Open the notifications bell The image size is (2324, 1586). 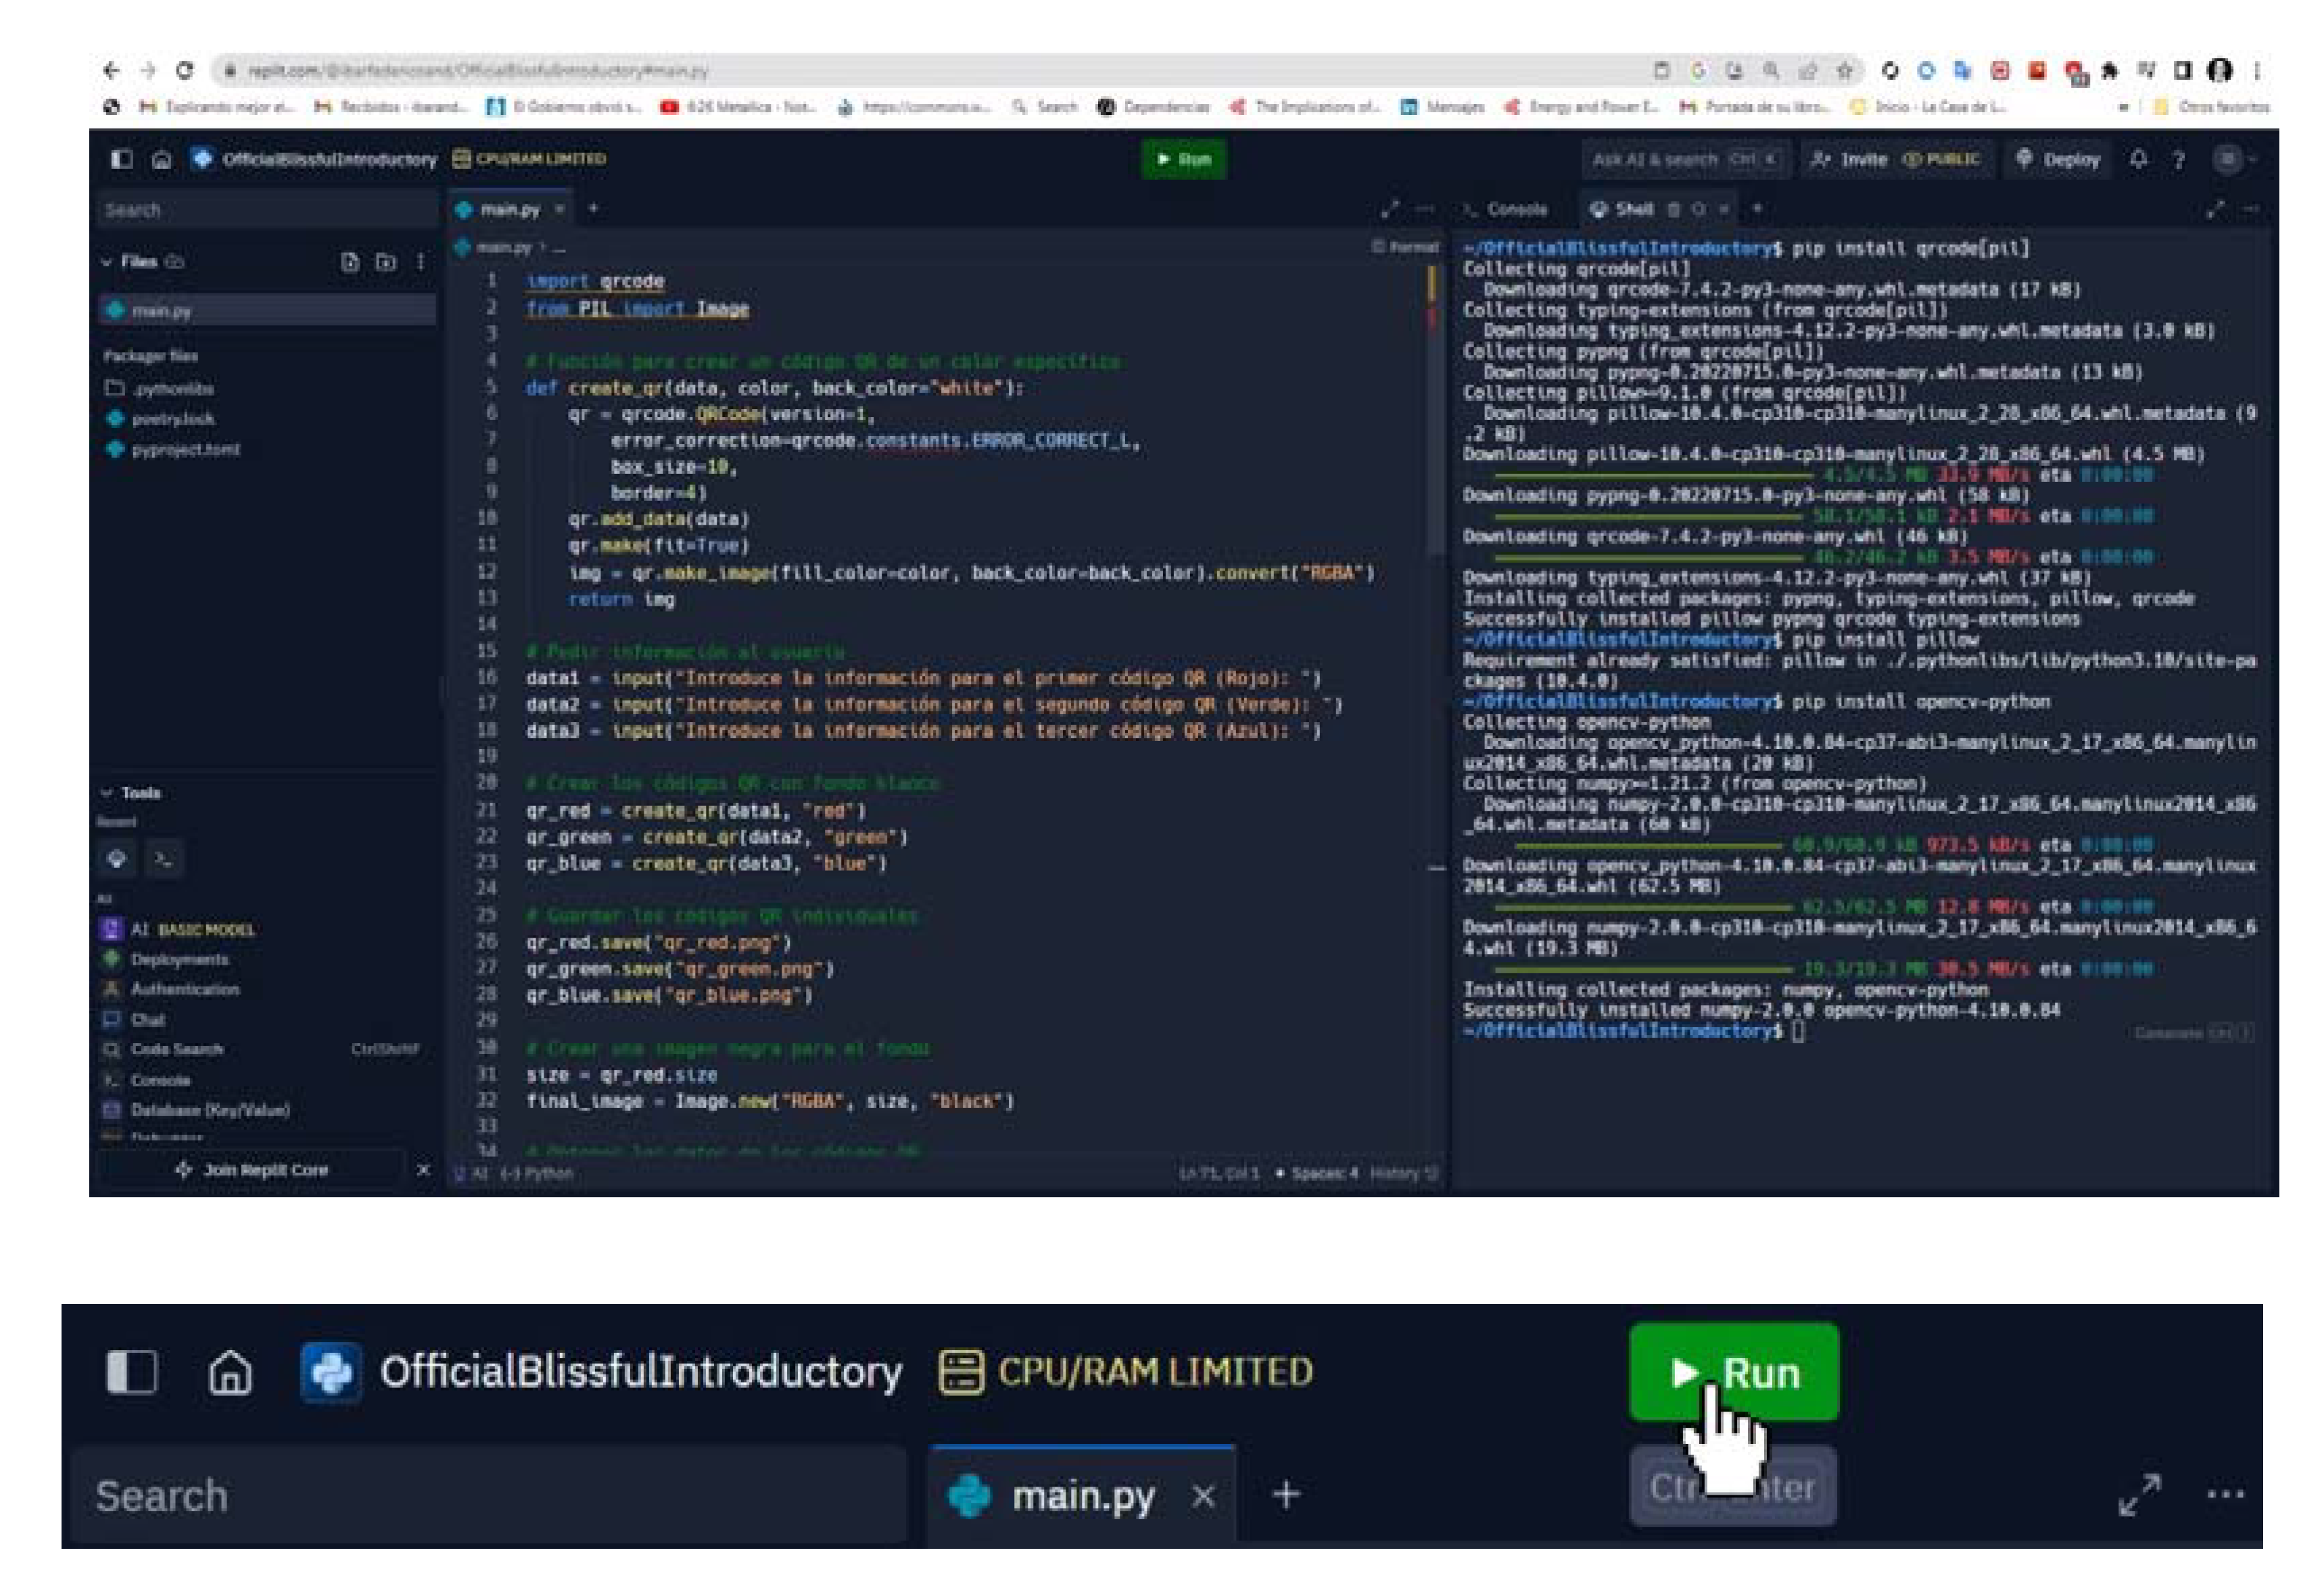2138,159
